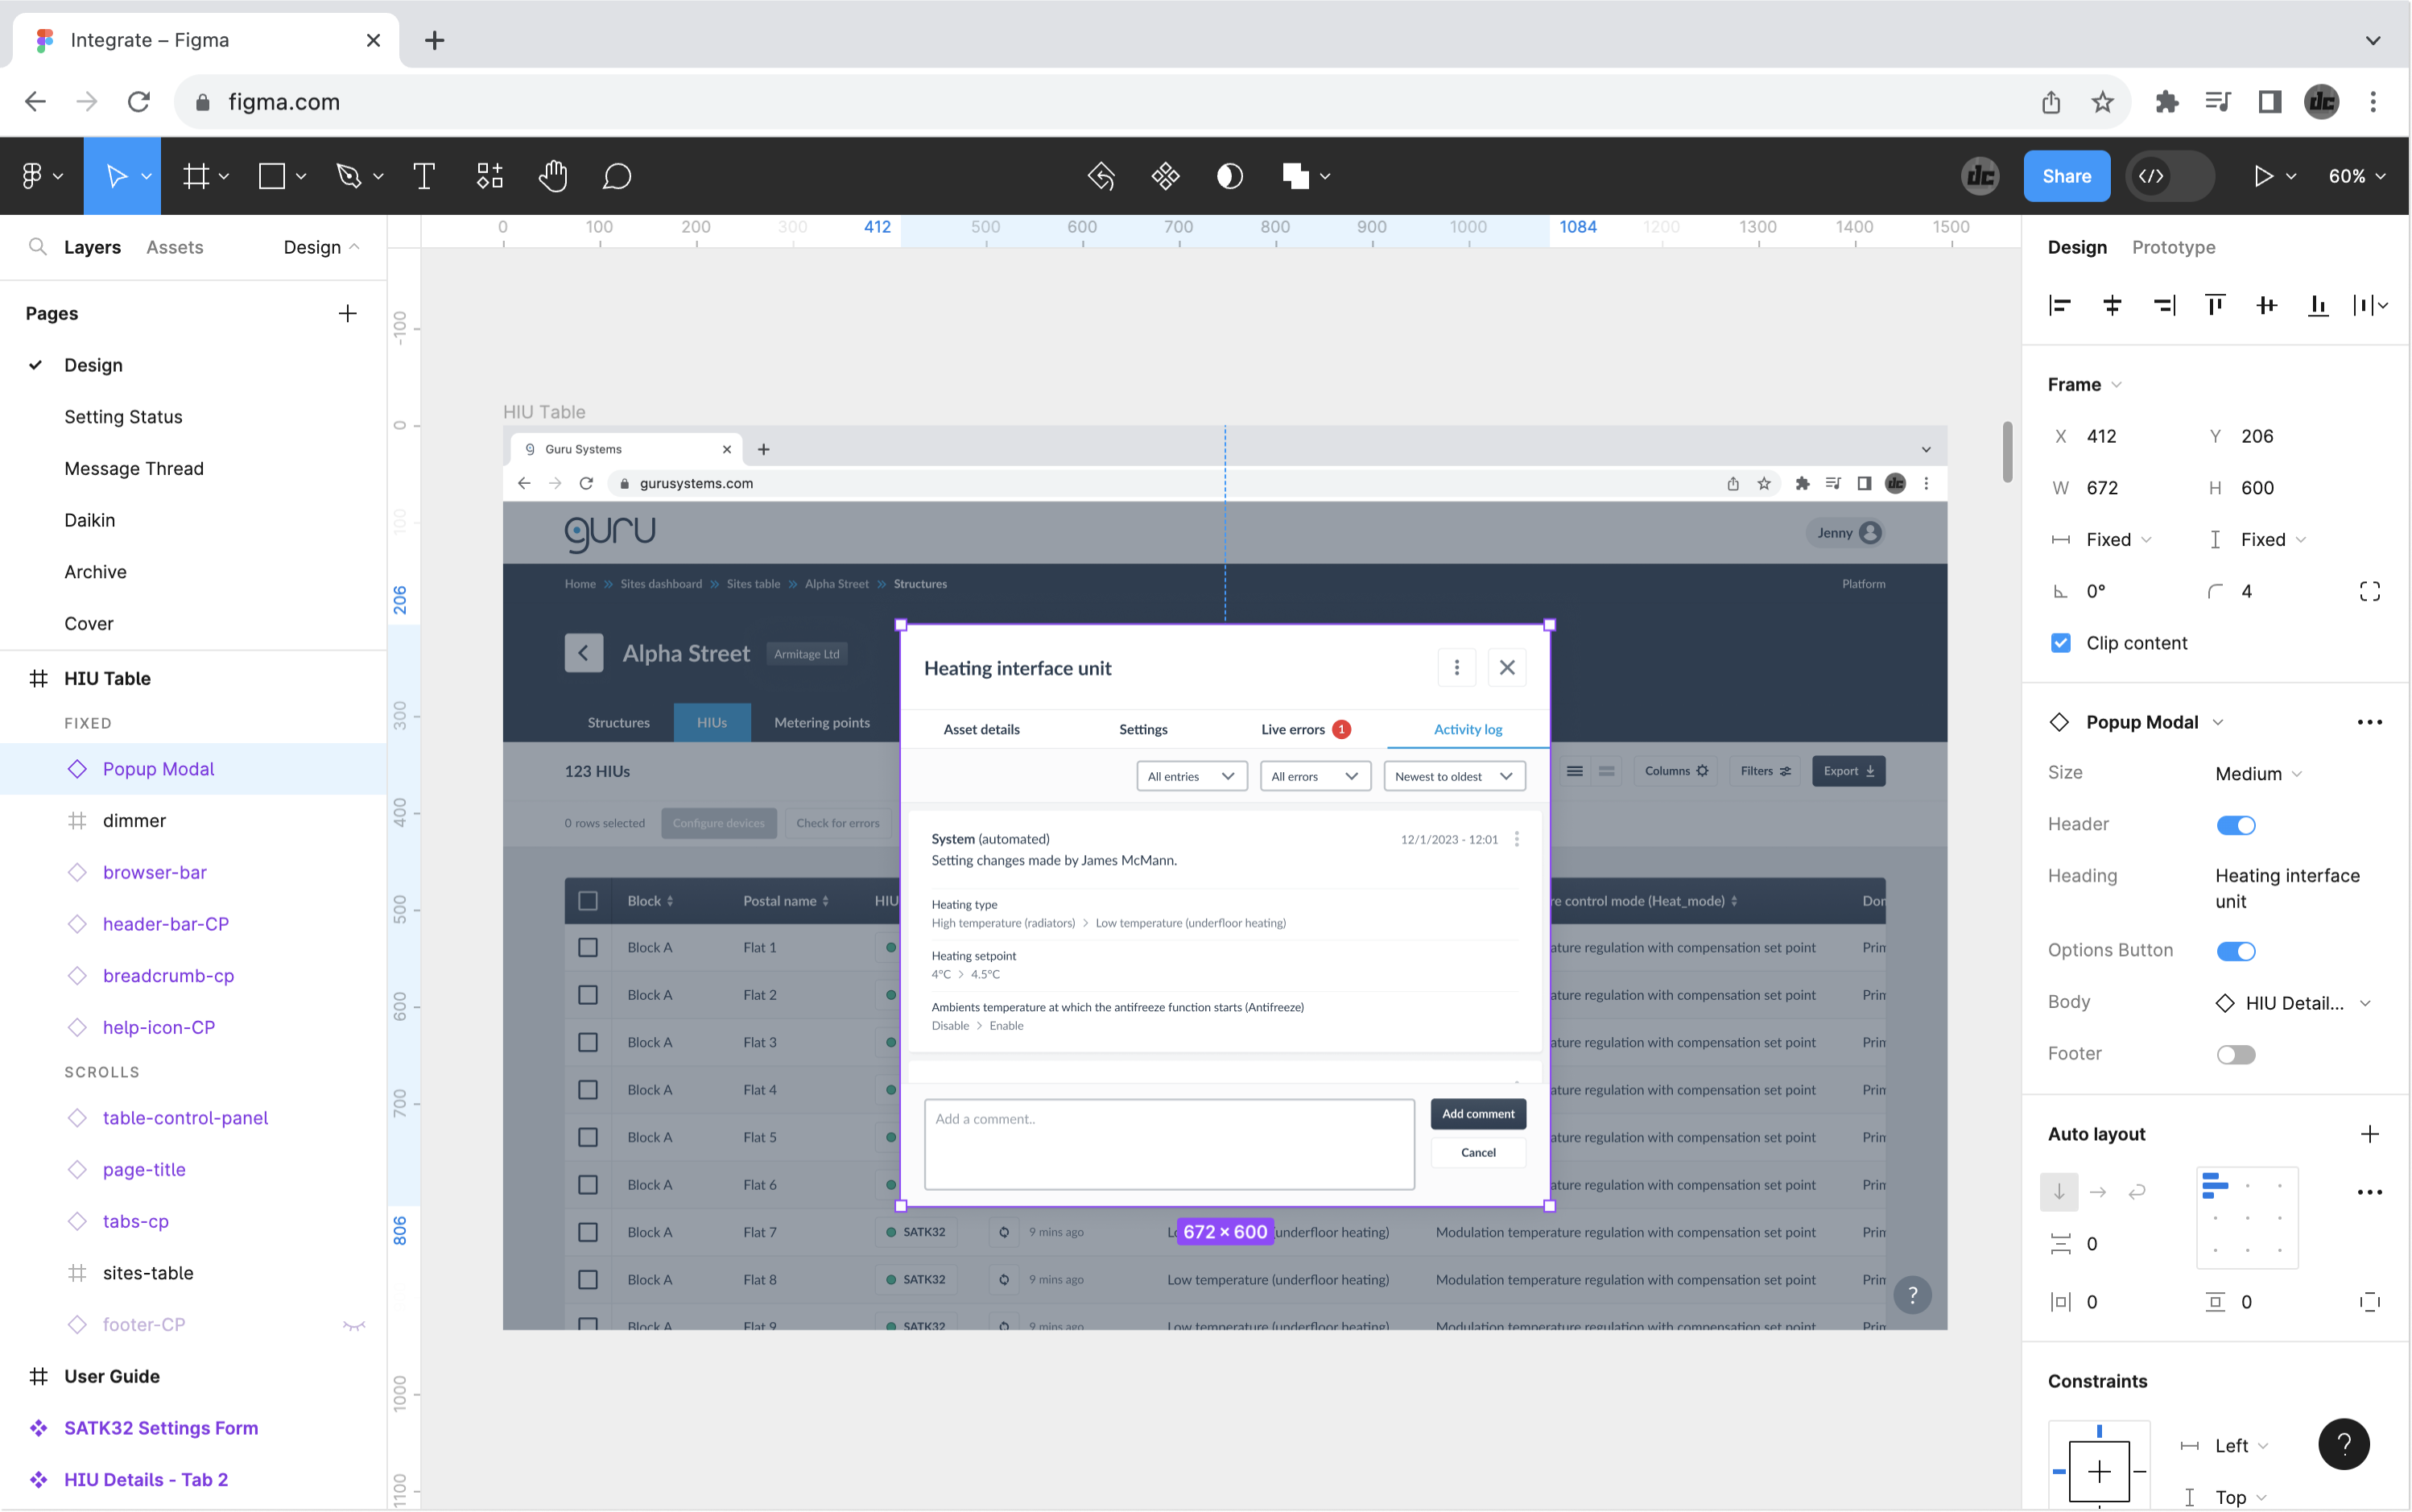Open the Design tab in right panel
Image resolution: width=2412 pixels, height=1512 pixels.
[2076, 246]
